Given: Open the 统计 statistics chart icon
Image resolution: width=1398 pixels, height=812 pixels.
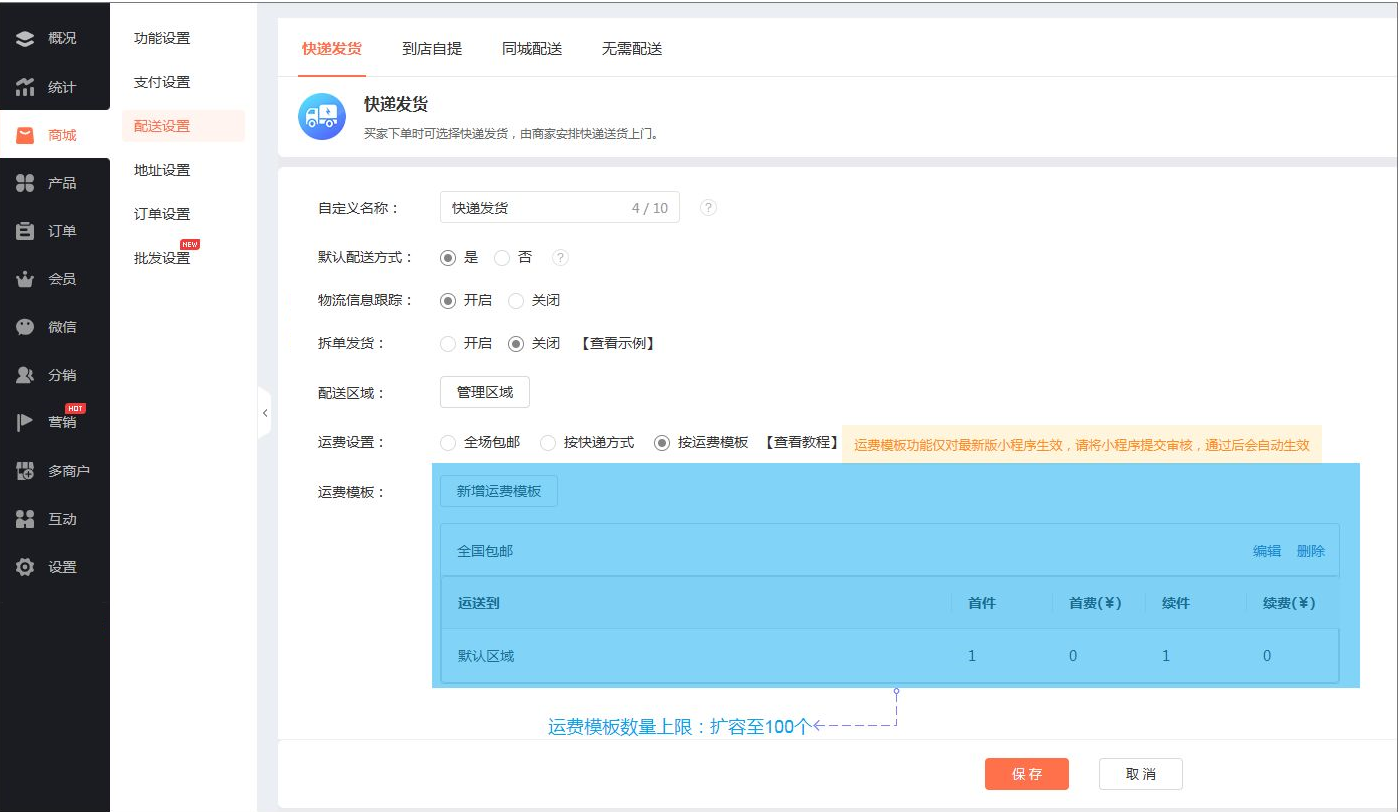Looking at the screenshot, I should pyautogui.click(x=25, y=87).
